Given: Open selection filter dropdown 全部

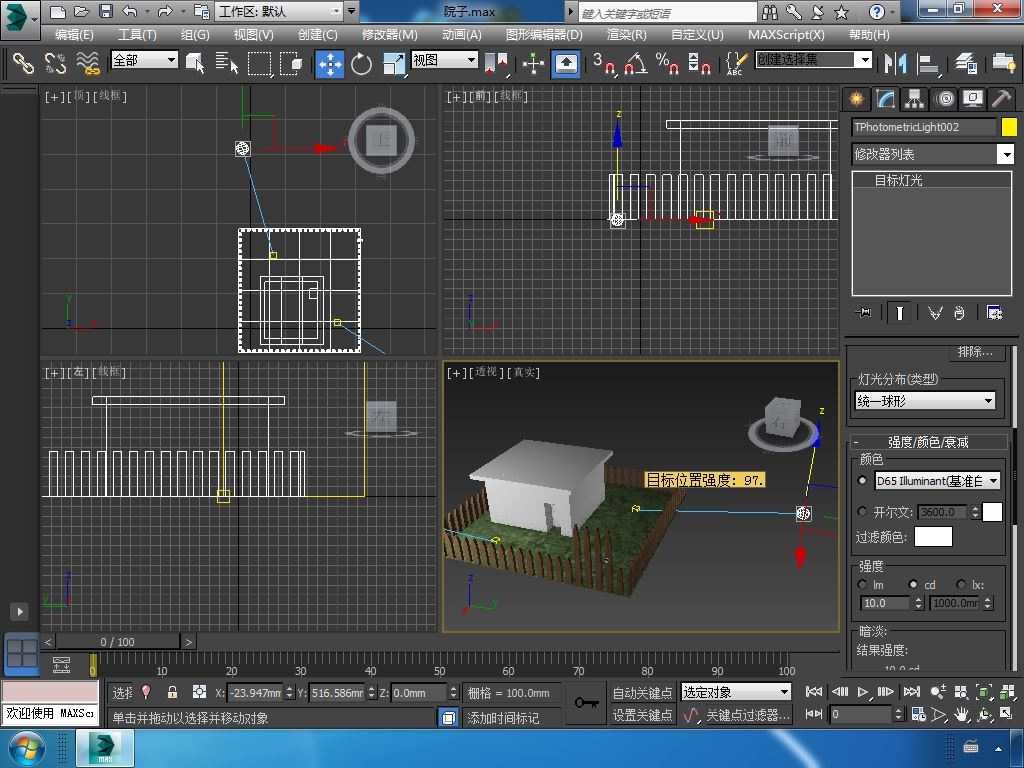Looking at the screenshot, I should coord(144,60).
